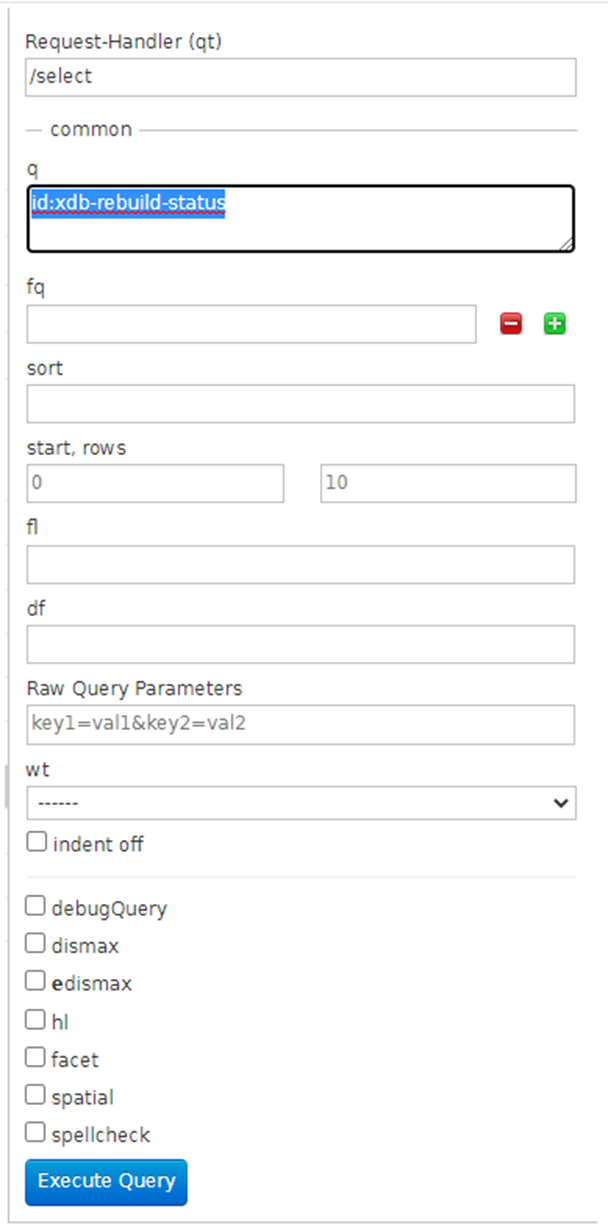The height and width of the screenshot is (1231, 608).
Task: Tick the debugQuery checkbox
Action: (36, 906)
